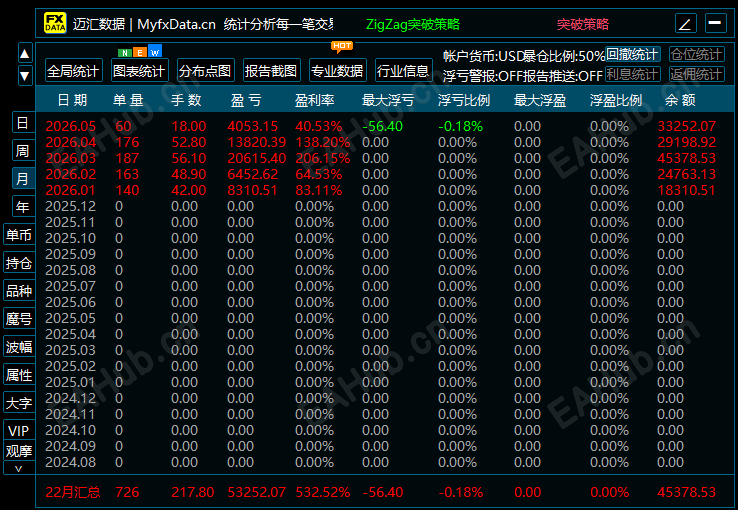Open 返佣统计 rebate statistics

click(x=696, y=74)
